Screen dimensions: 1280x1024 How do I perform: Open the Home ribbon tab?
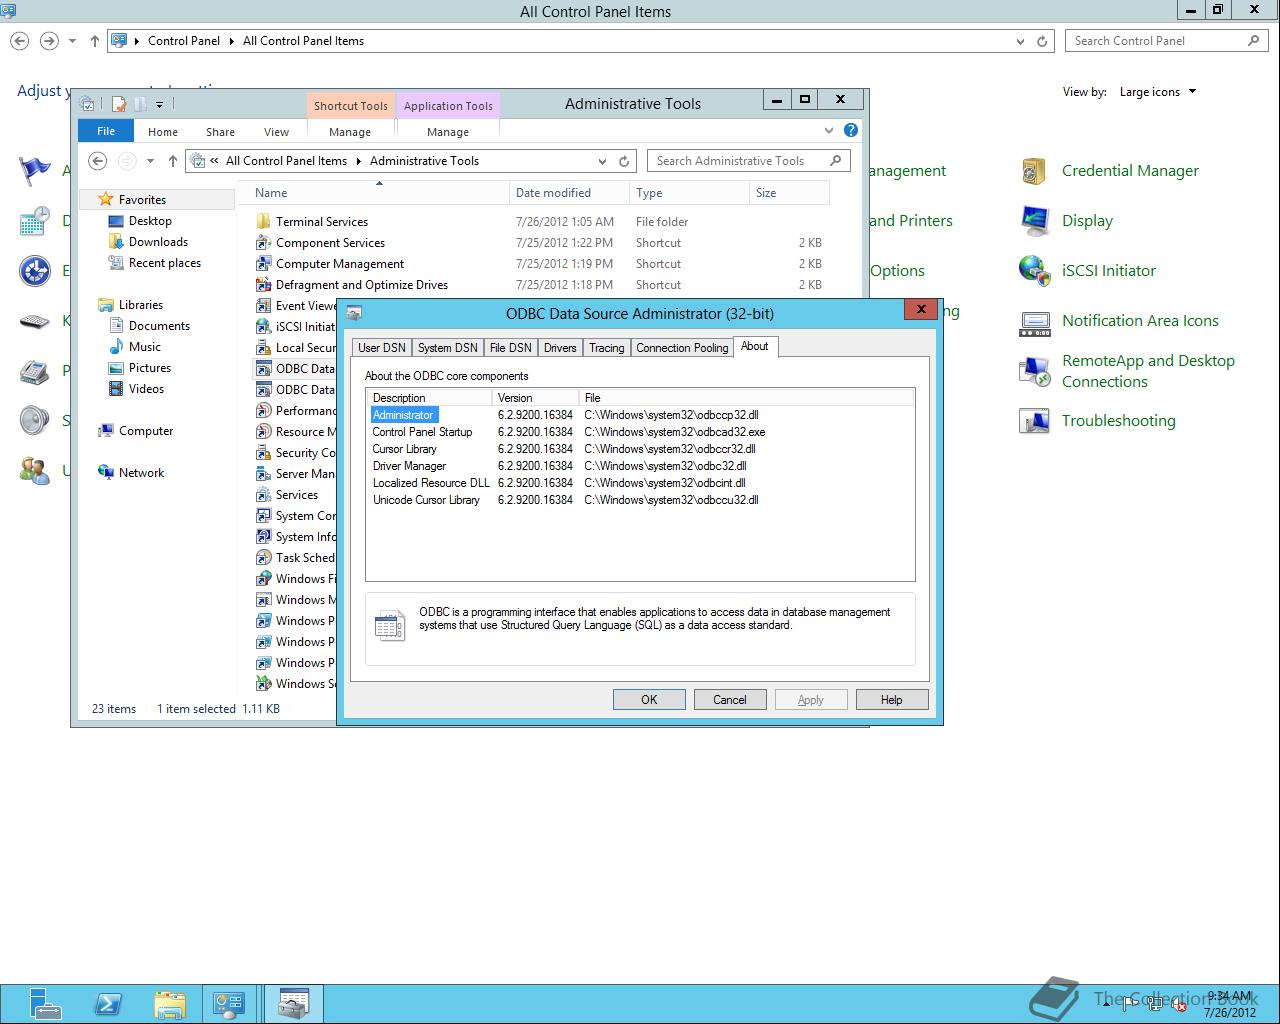click(x=163, y=132)
